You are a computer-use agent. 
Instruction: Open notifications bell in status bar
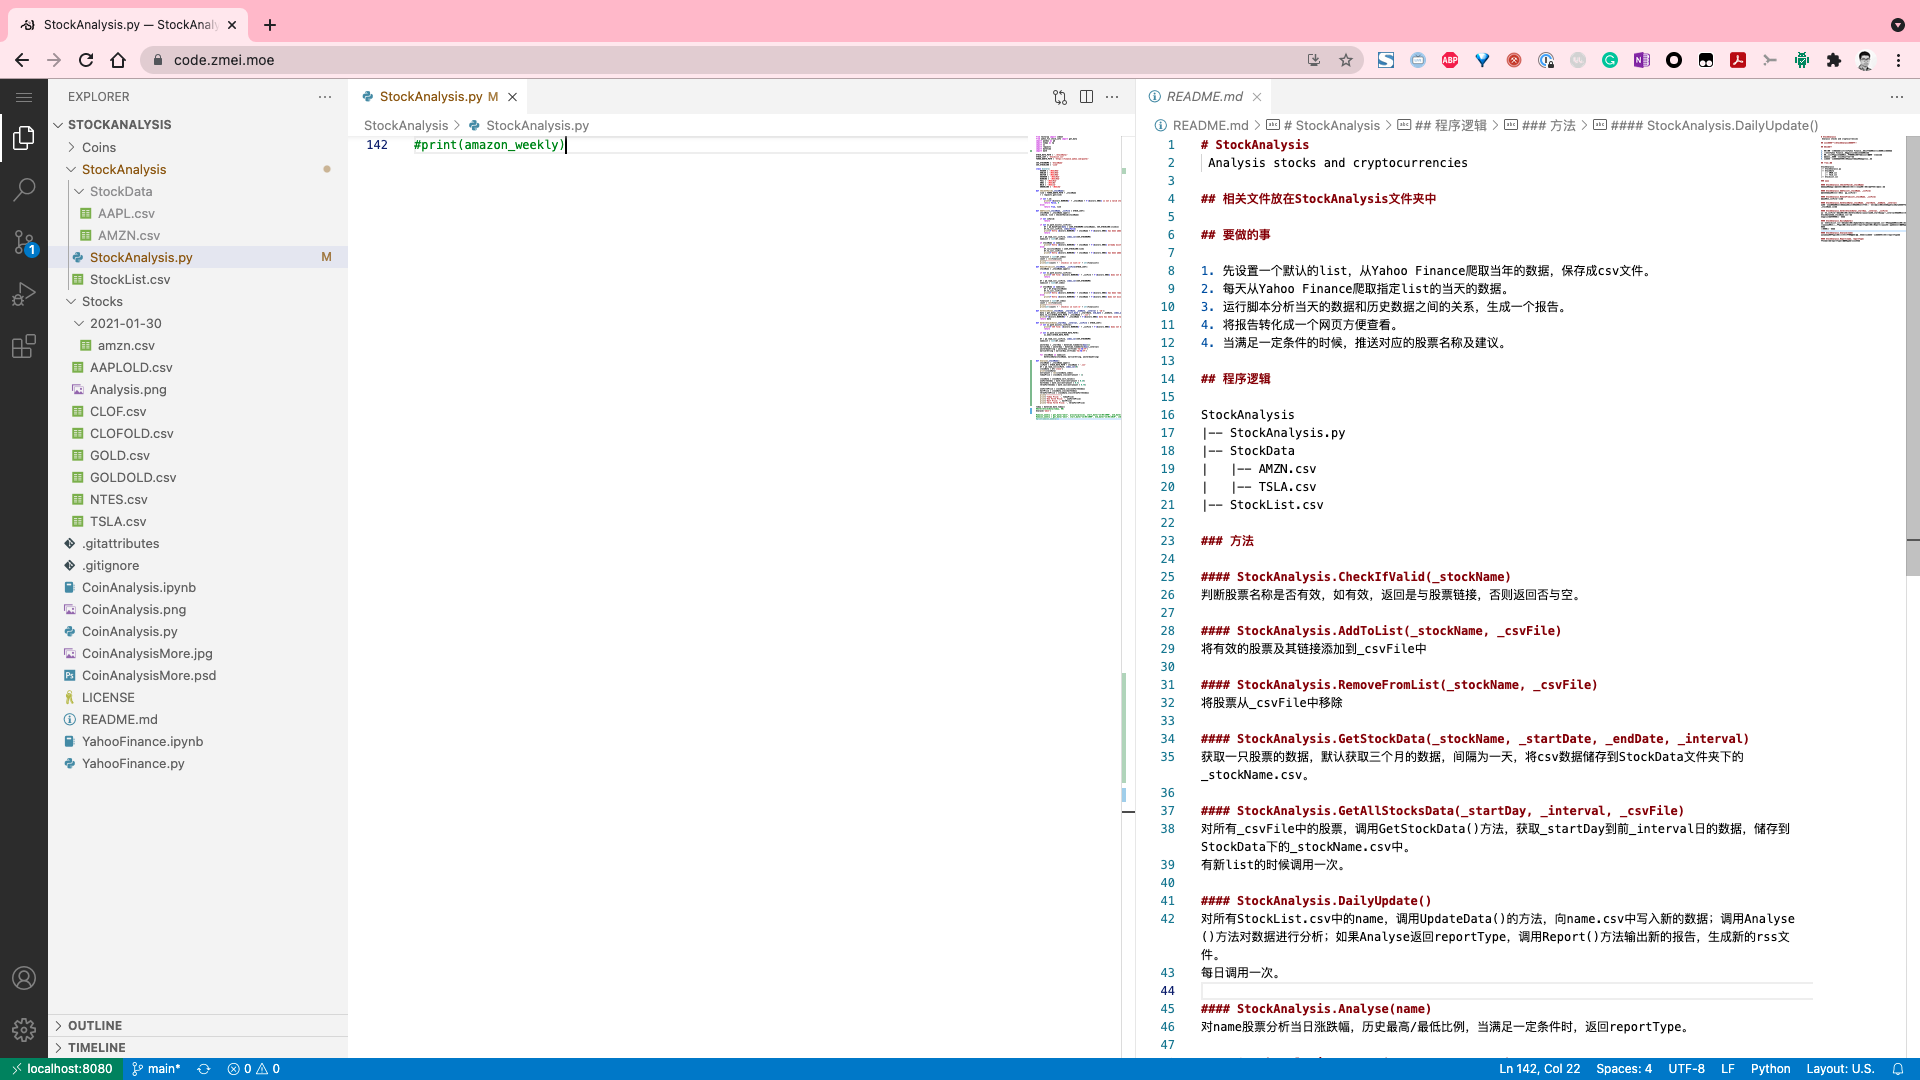1897,1069
